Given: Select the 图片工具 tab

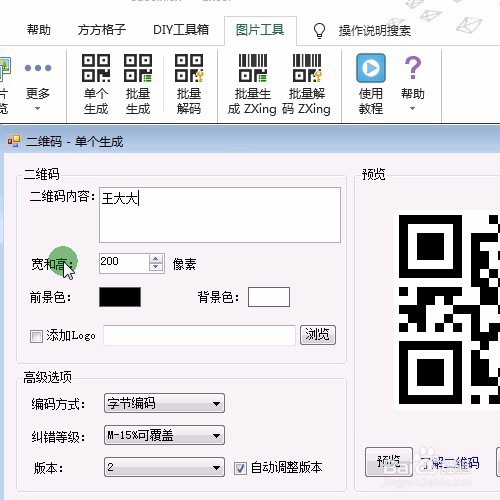Looking at the screenshot, I should coord(260,30).
